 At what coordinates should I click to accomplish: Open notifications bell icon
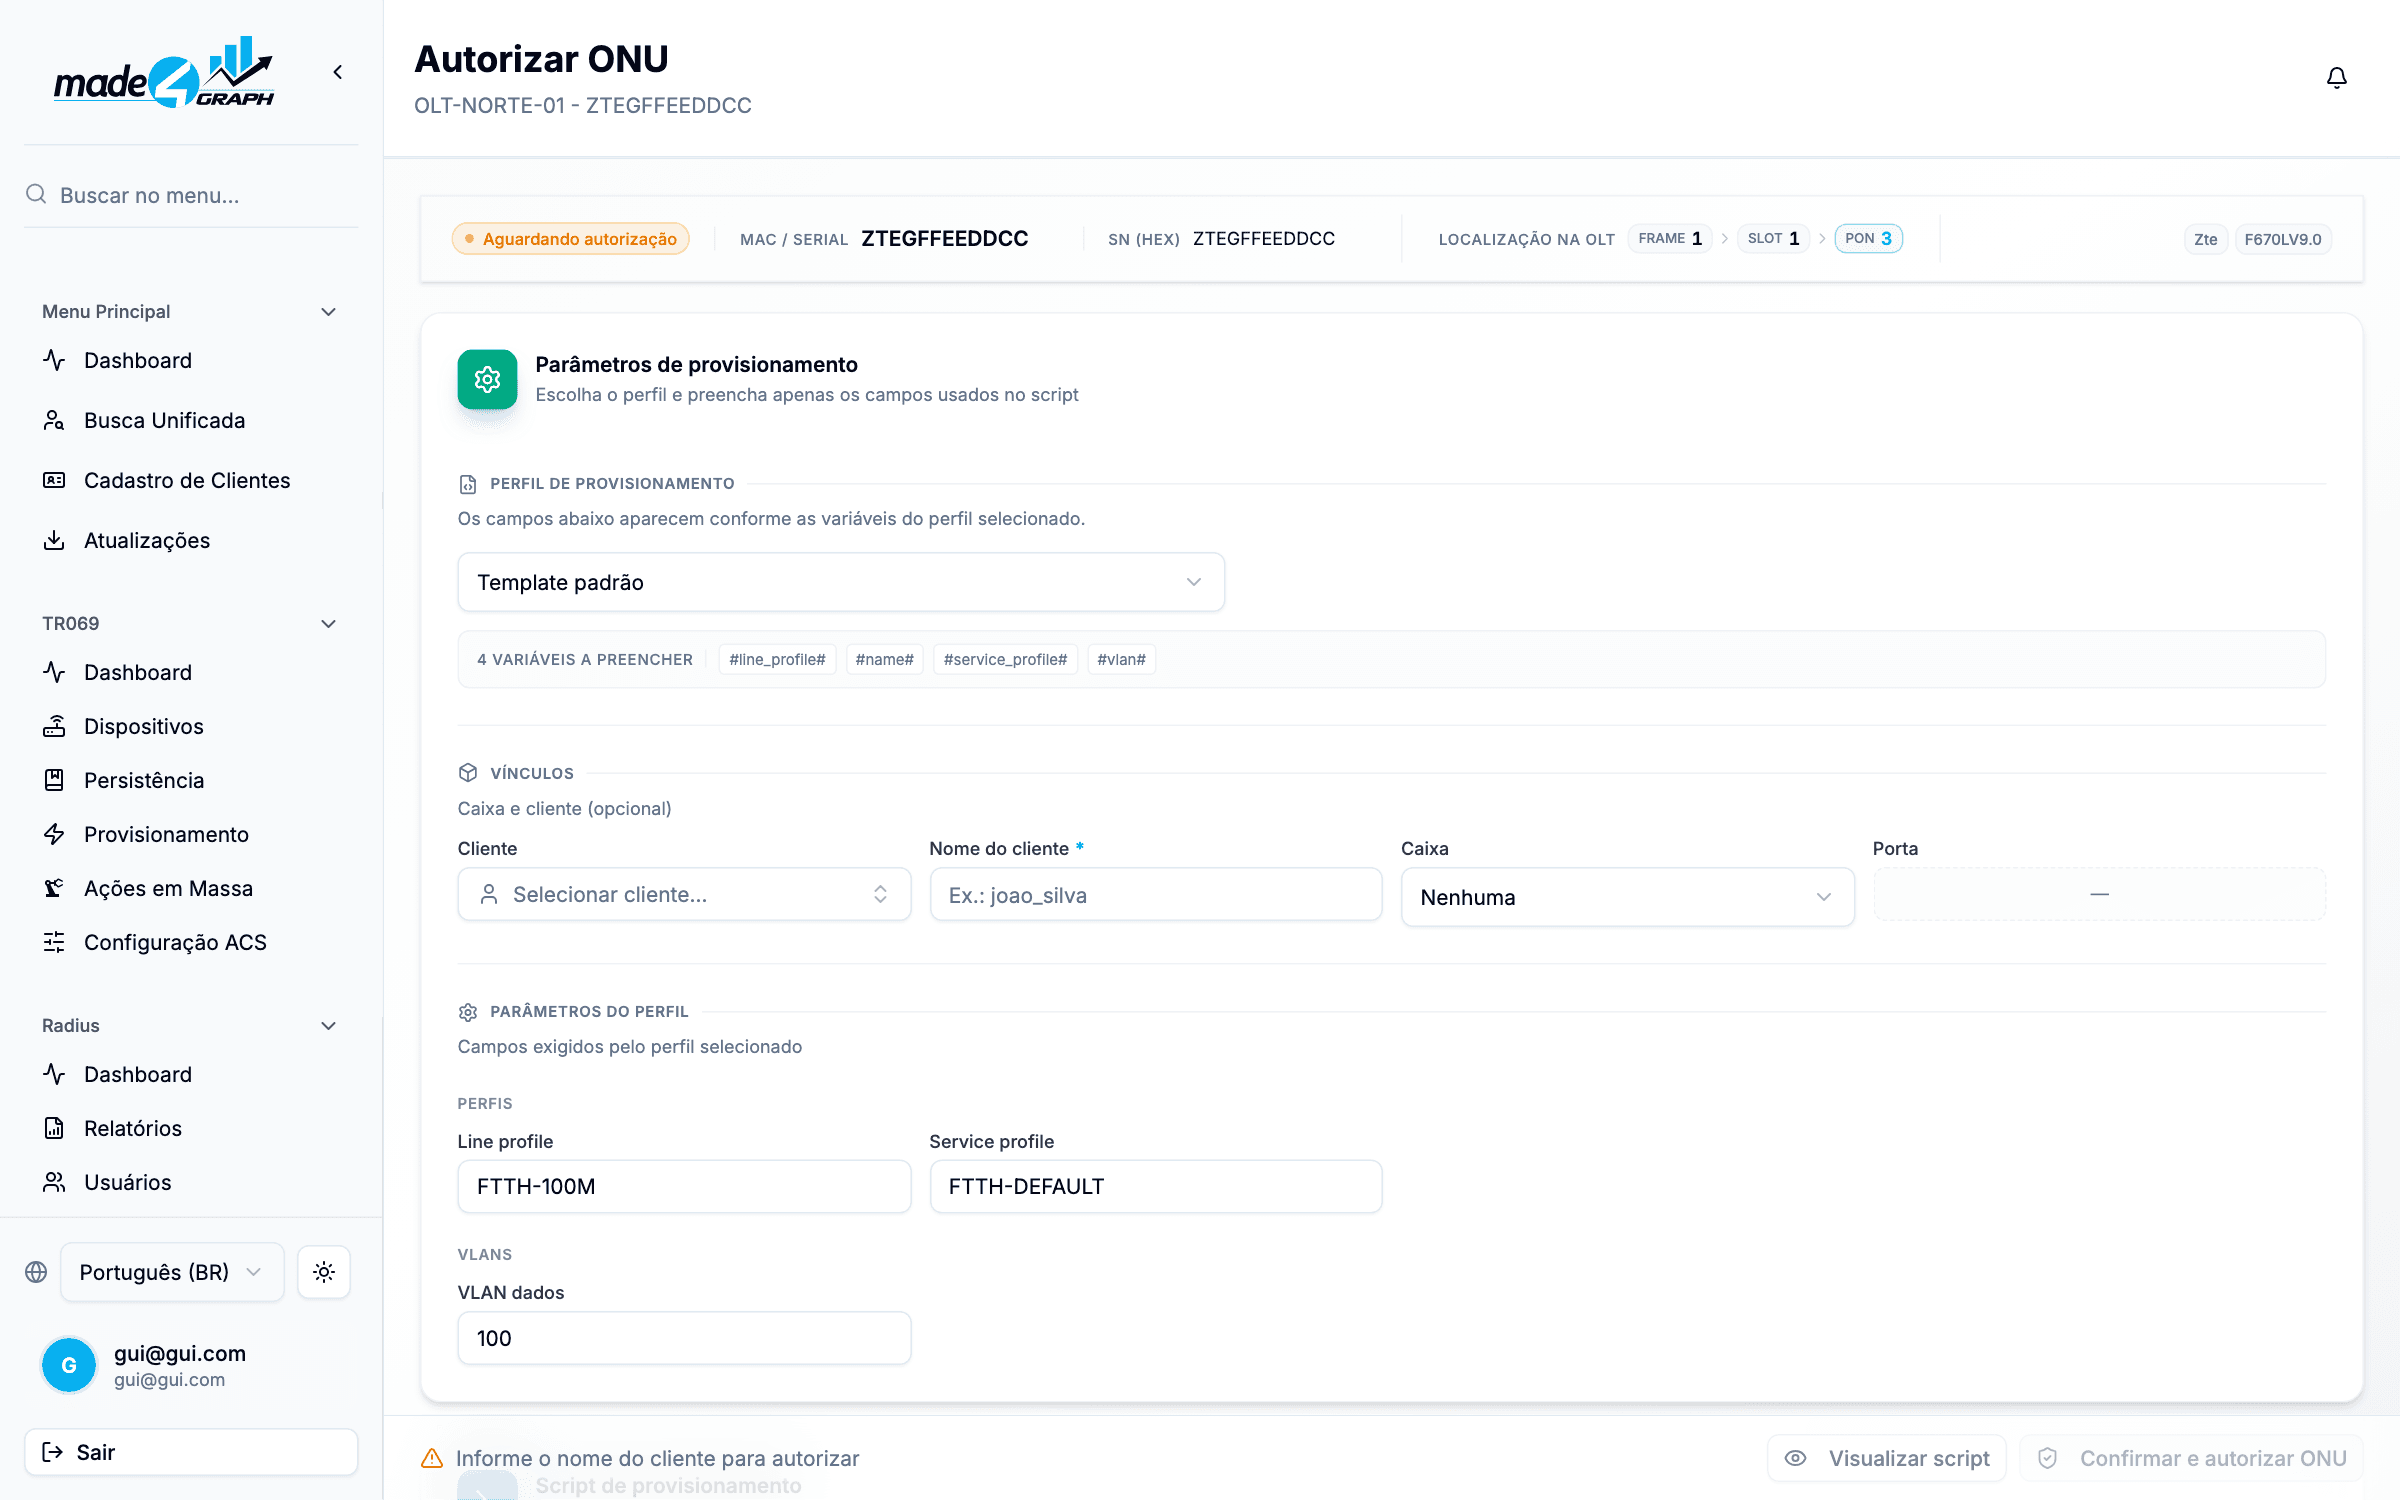[2336, 78]
